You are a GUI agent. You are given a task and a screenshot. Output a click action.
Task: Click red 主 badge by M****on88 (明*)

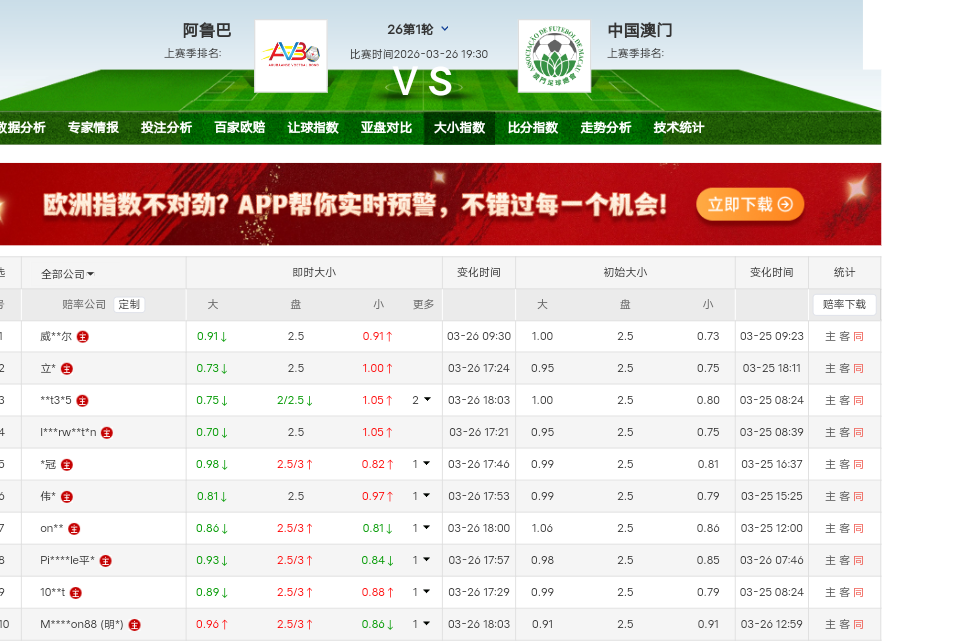point(135,625)
